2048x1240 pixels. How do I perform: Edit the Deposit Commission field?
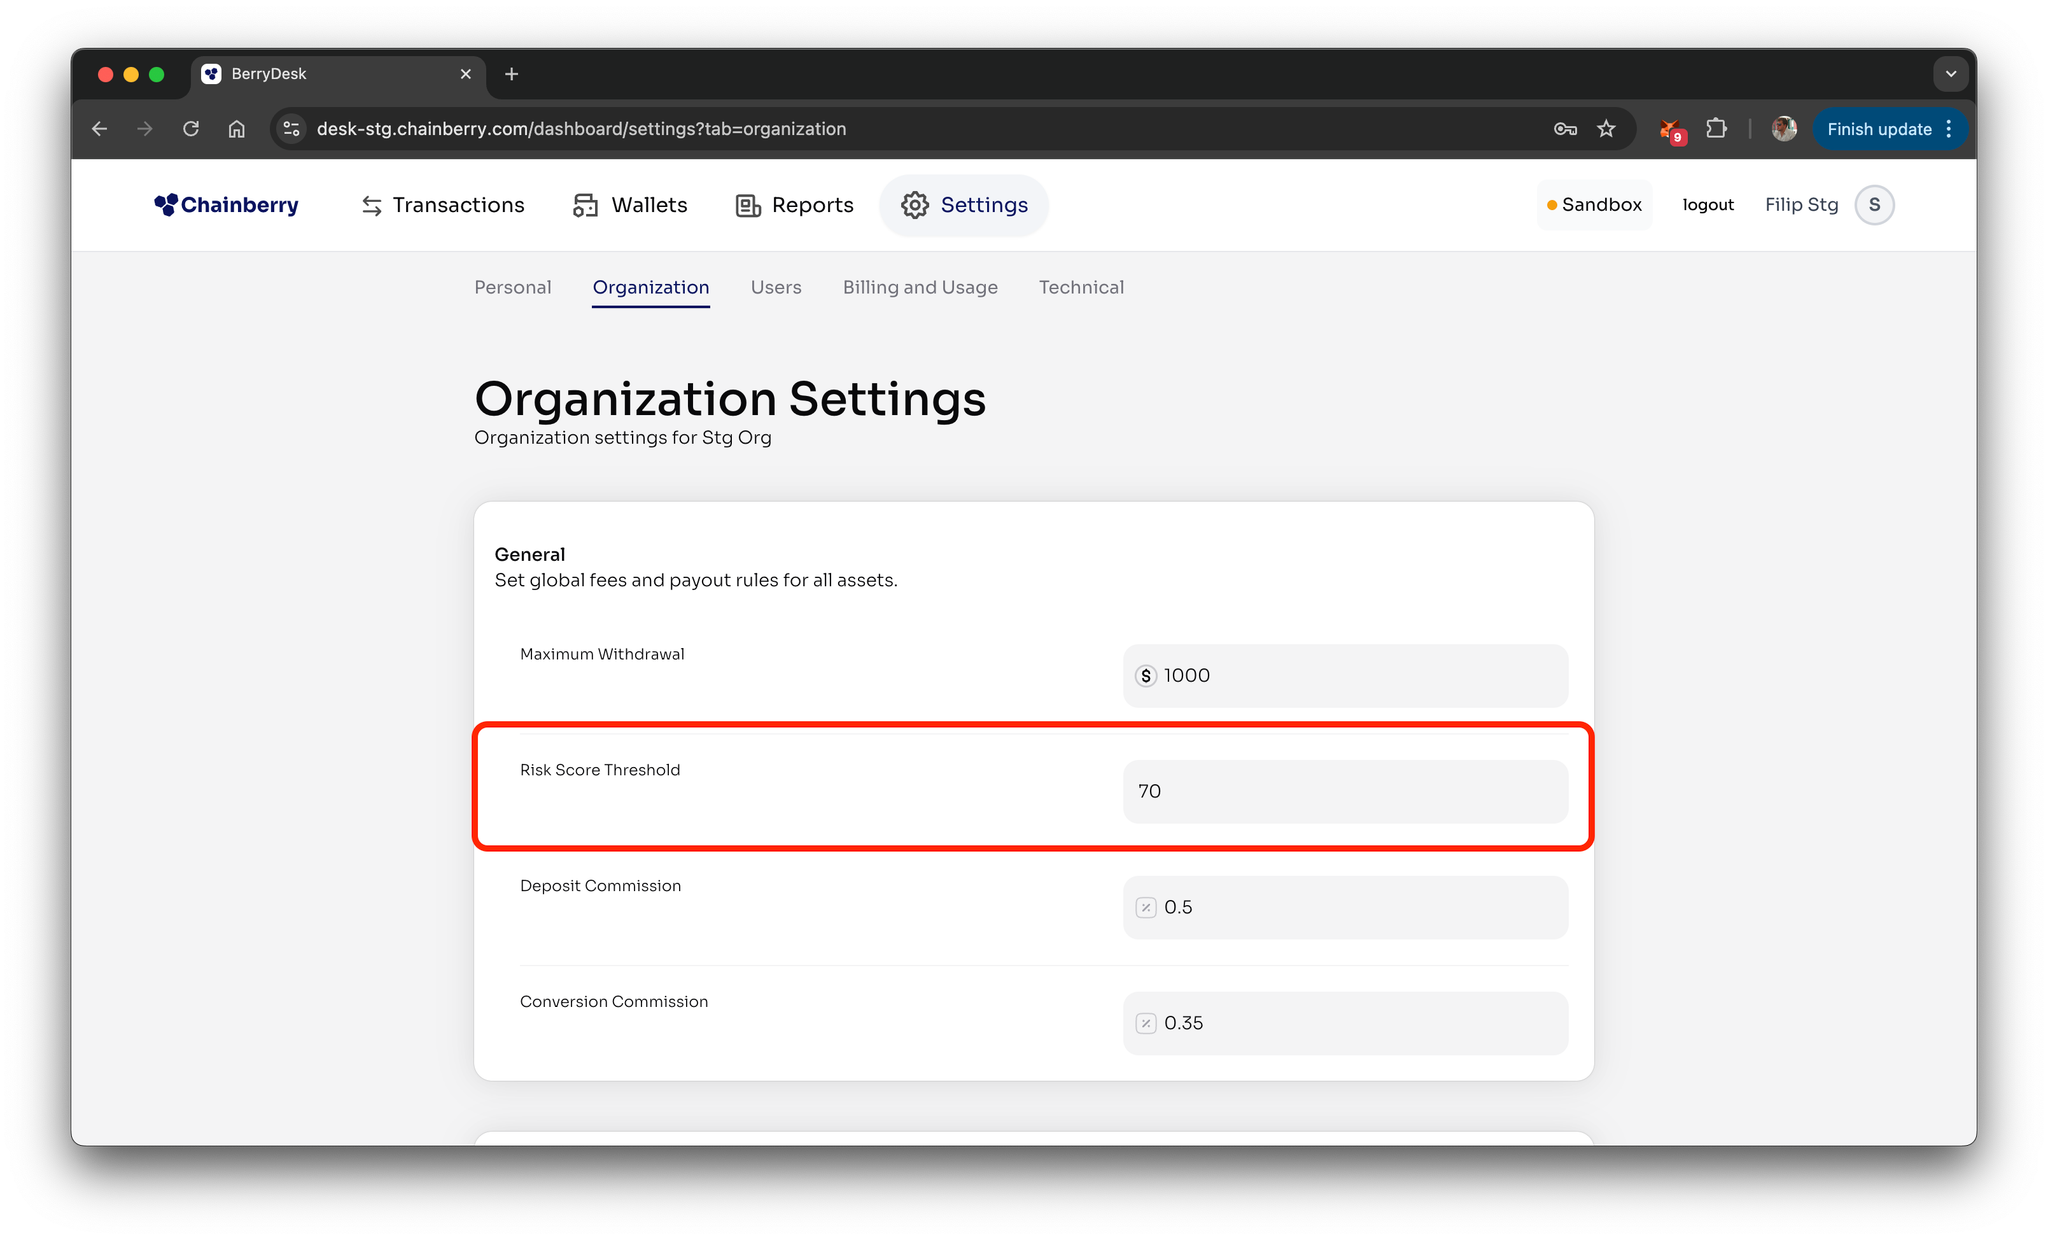tap(1345, 908)
